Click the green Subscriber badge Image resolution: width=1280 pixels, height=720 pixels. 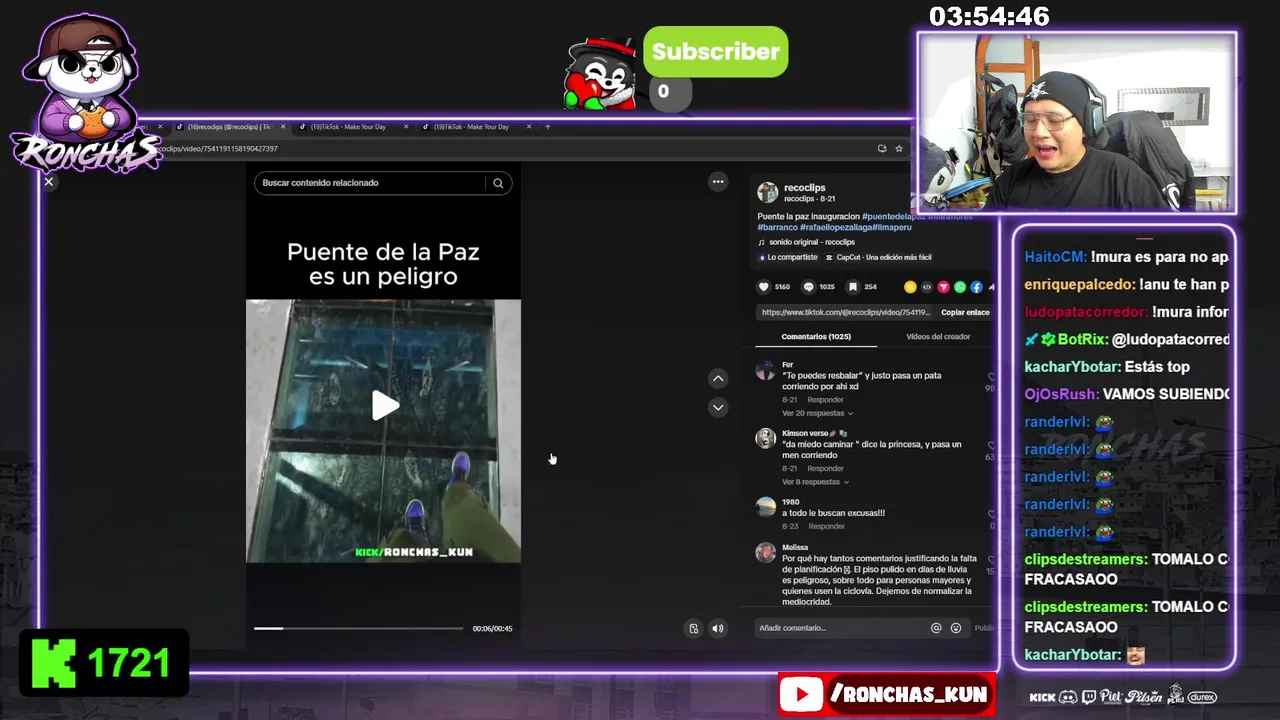tap(715, 52)
